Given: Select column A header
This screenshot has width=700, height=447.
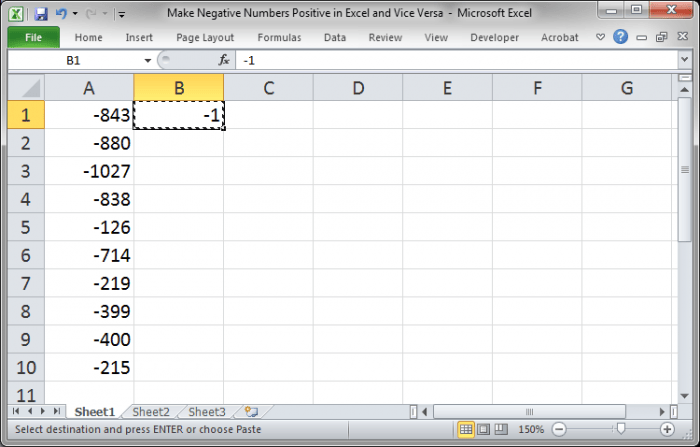Looking at the screenshot, I should (x=89, y=88).
